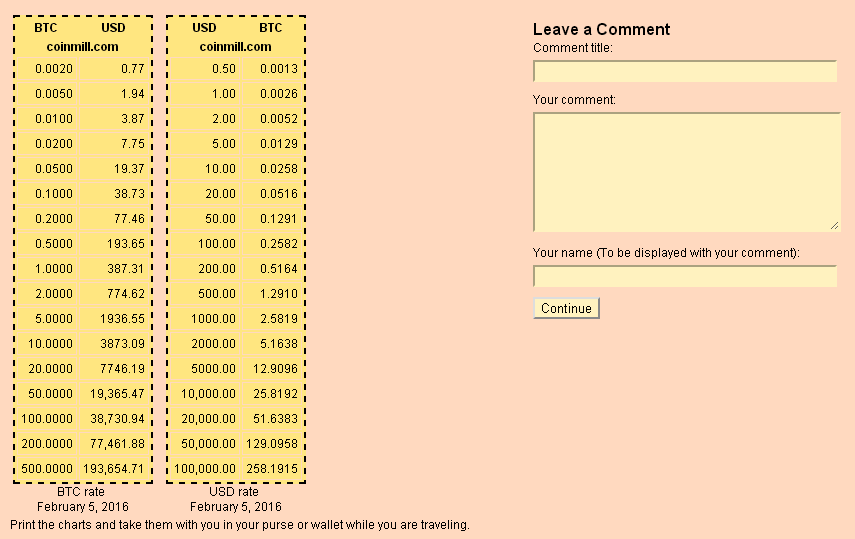Select the 0.5164 BTC value

click(x=279, y=269)
